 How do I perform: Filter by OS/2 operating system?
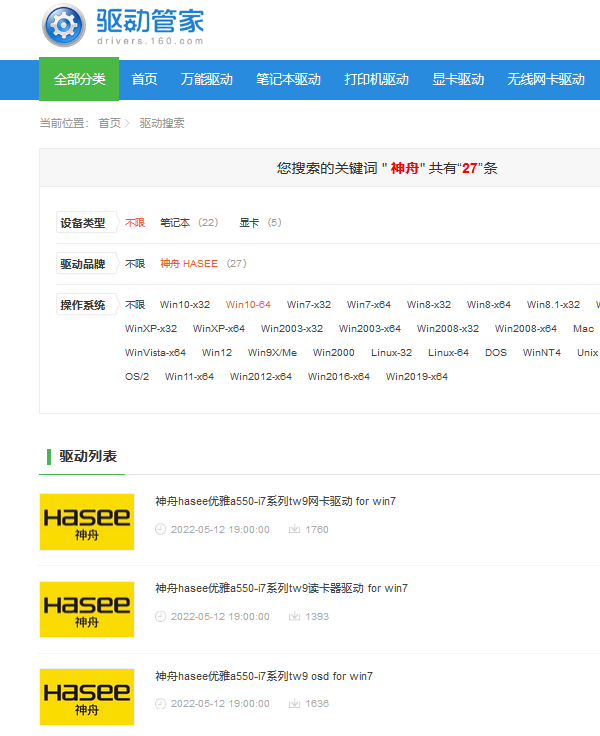point(137,376)
